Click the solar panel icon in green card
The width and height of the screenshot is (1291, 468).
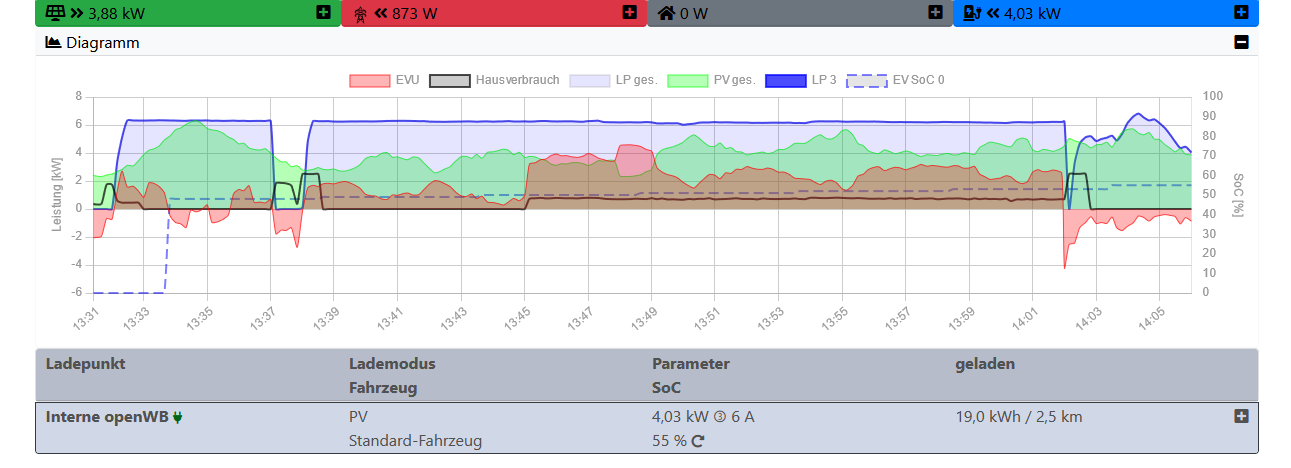click(55, 13)
